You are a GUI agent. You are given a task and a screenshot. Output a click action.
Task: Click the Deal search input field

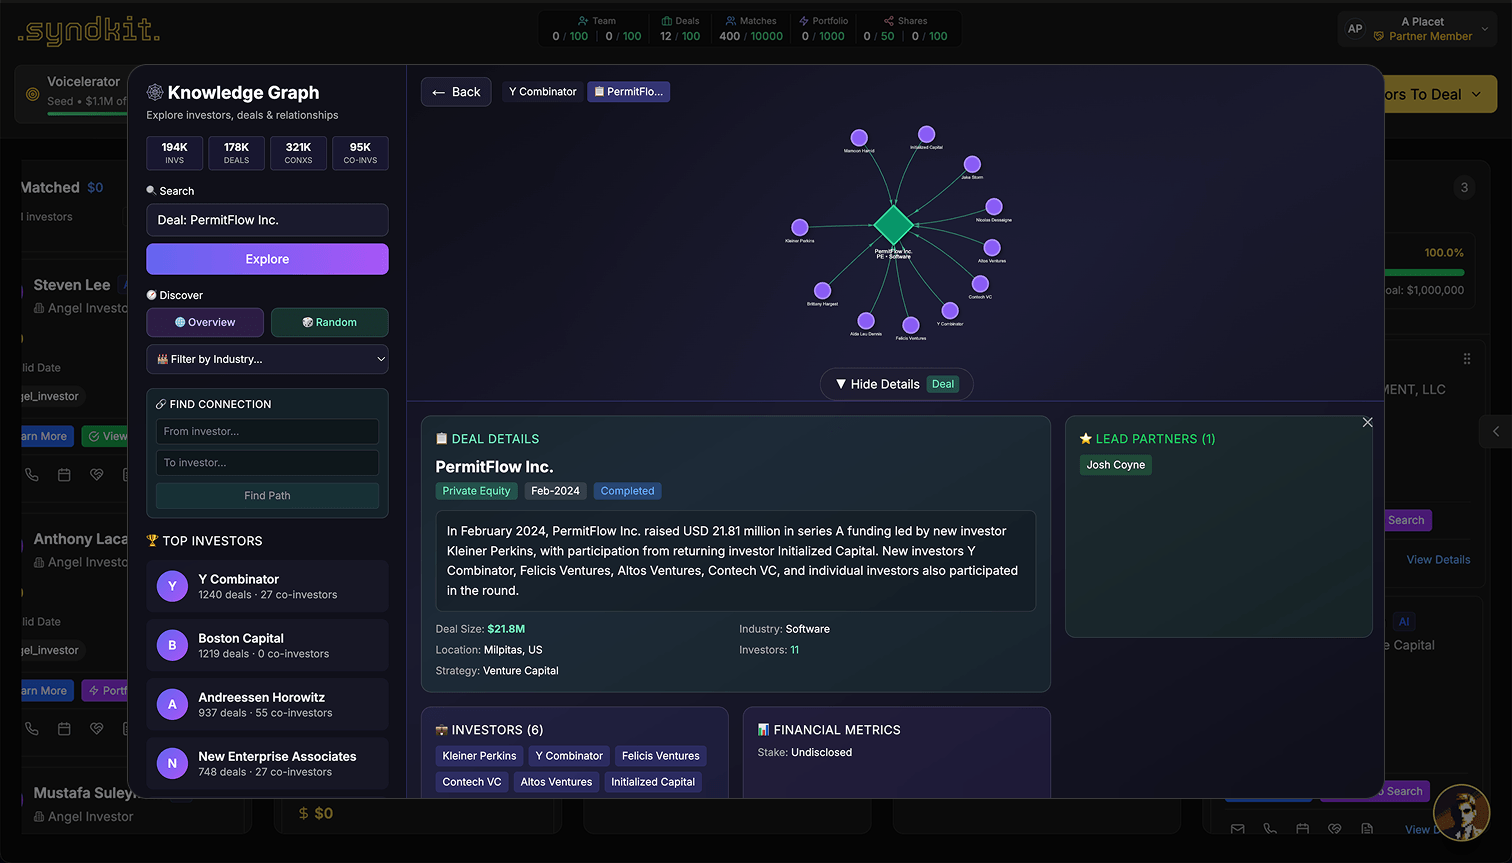[x=267, y=220]
